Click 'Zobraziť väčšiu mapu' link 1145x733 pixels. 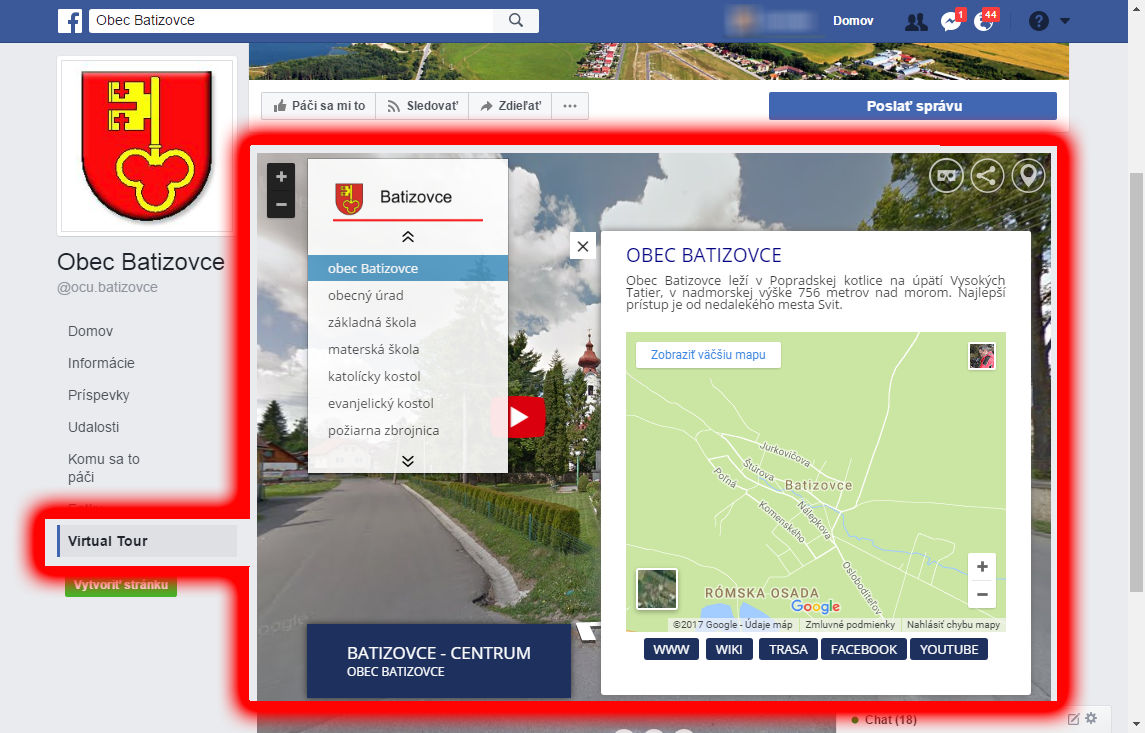coord(708,355)
